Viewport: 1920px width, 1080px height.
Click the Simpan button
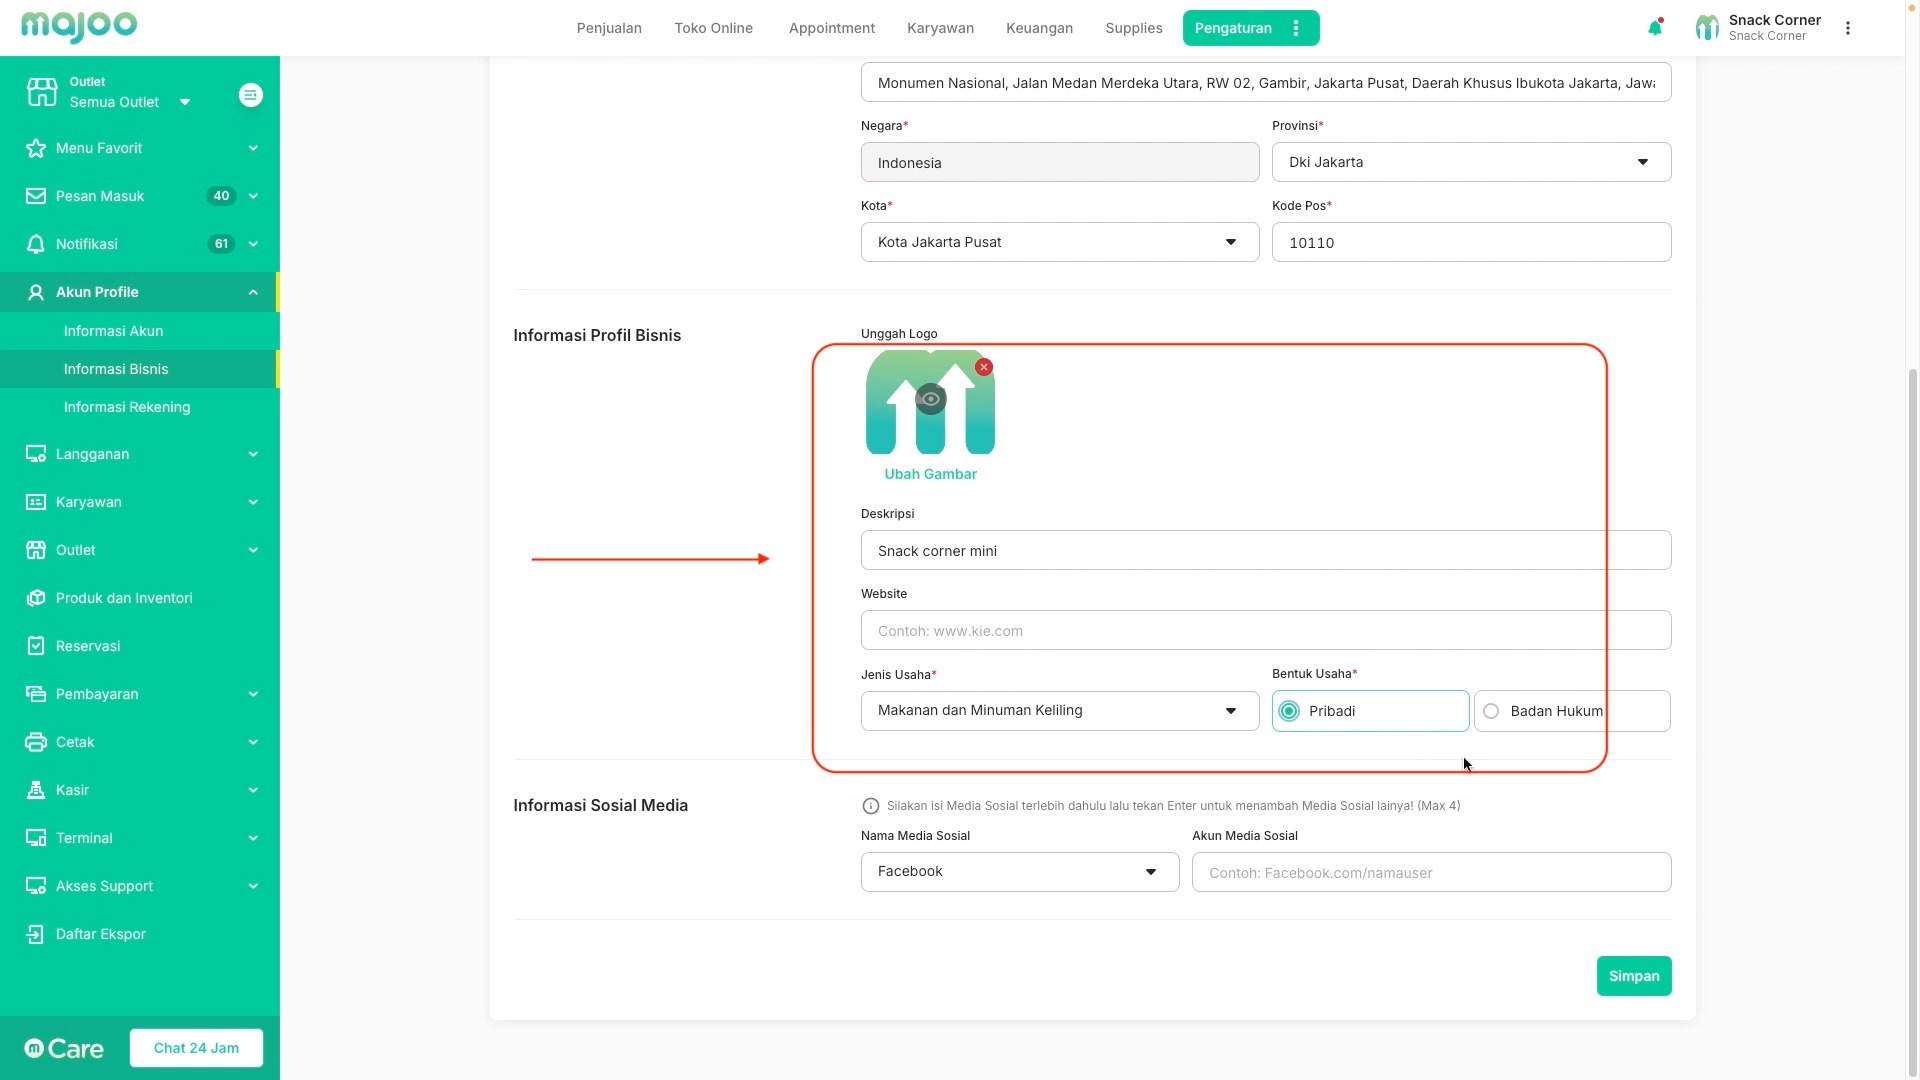tap(1633, 976)
